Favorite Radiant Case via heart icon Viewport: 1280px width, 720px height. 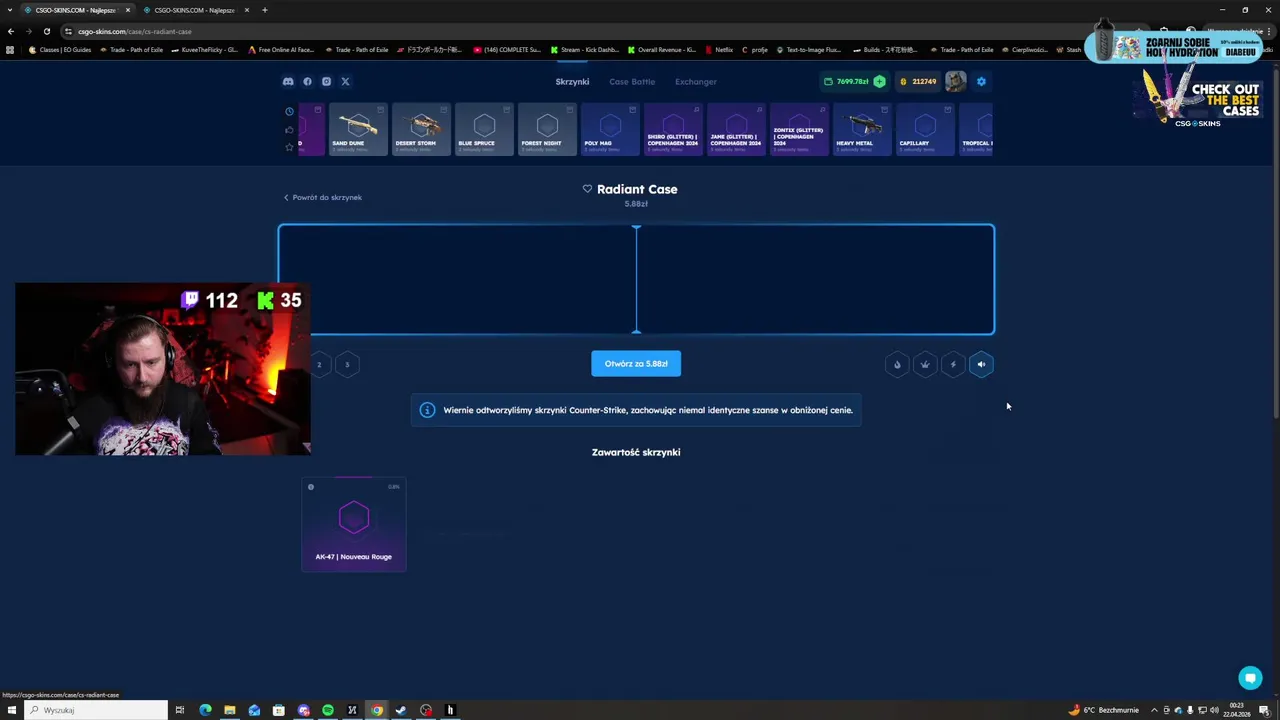(x=587, y=189)
